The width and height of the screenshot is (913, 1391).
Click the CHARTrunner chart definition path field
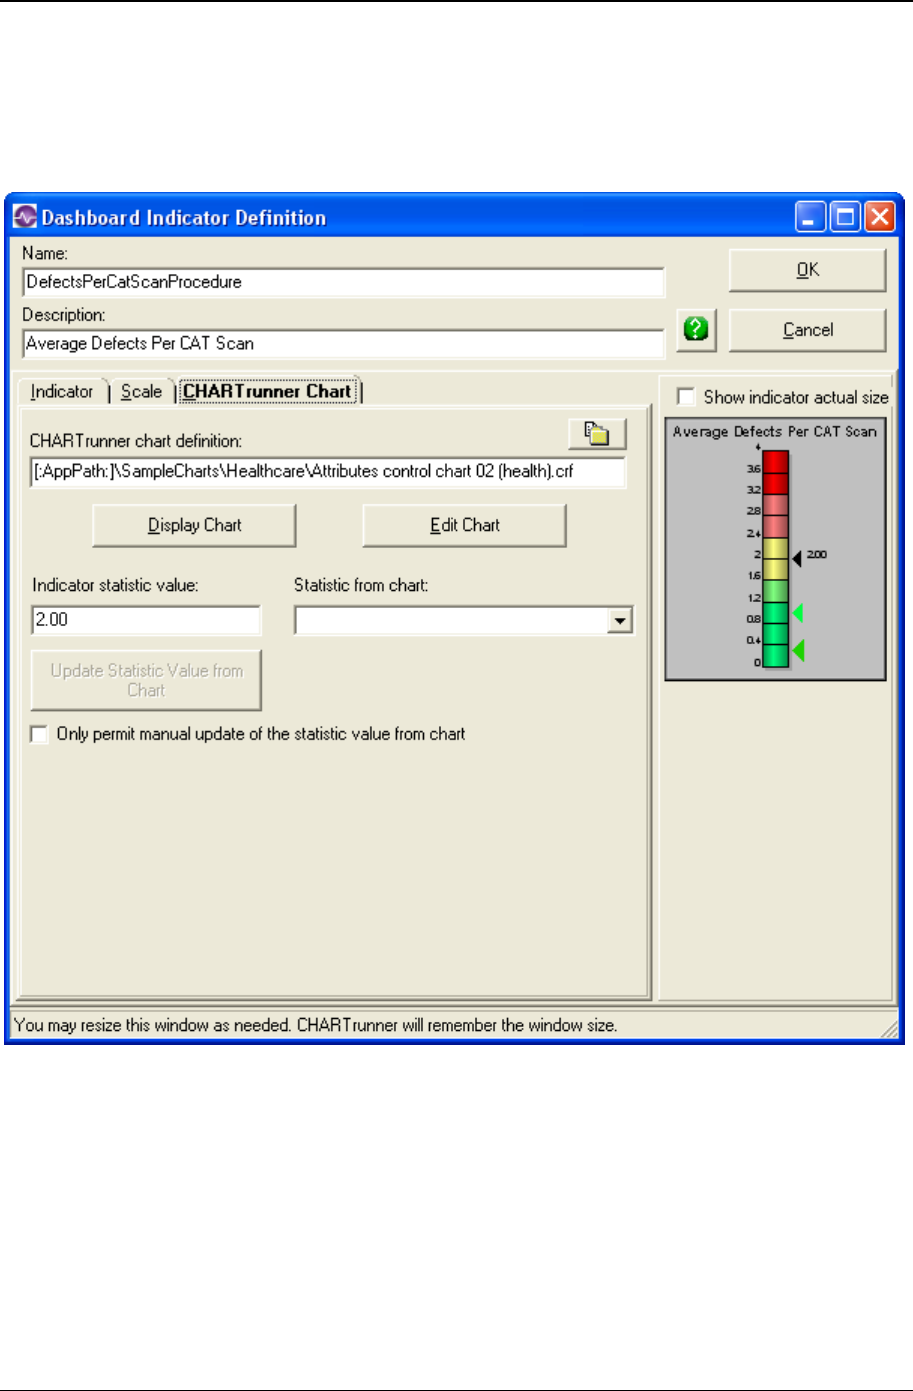point(328,471)
